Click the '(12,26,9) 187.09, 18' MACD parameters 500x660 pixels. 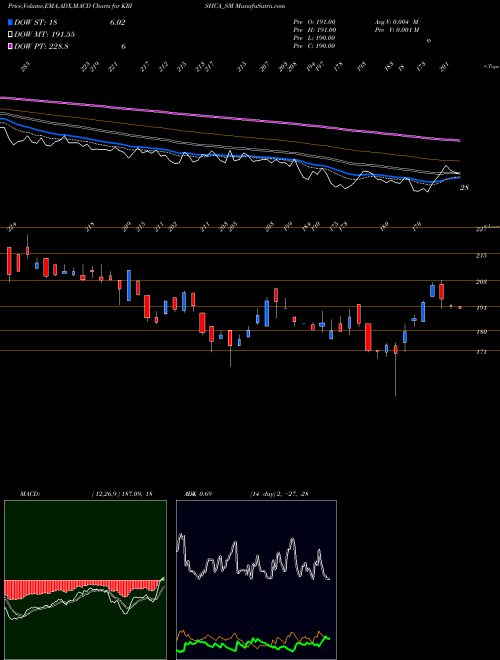(x=122, y=494)
